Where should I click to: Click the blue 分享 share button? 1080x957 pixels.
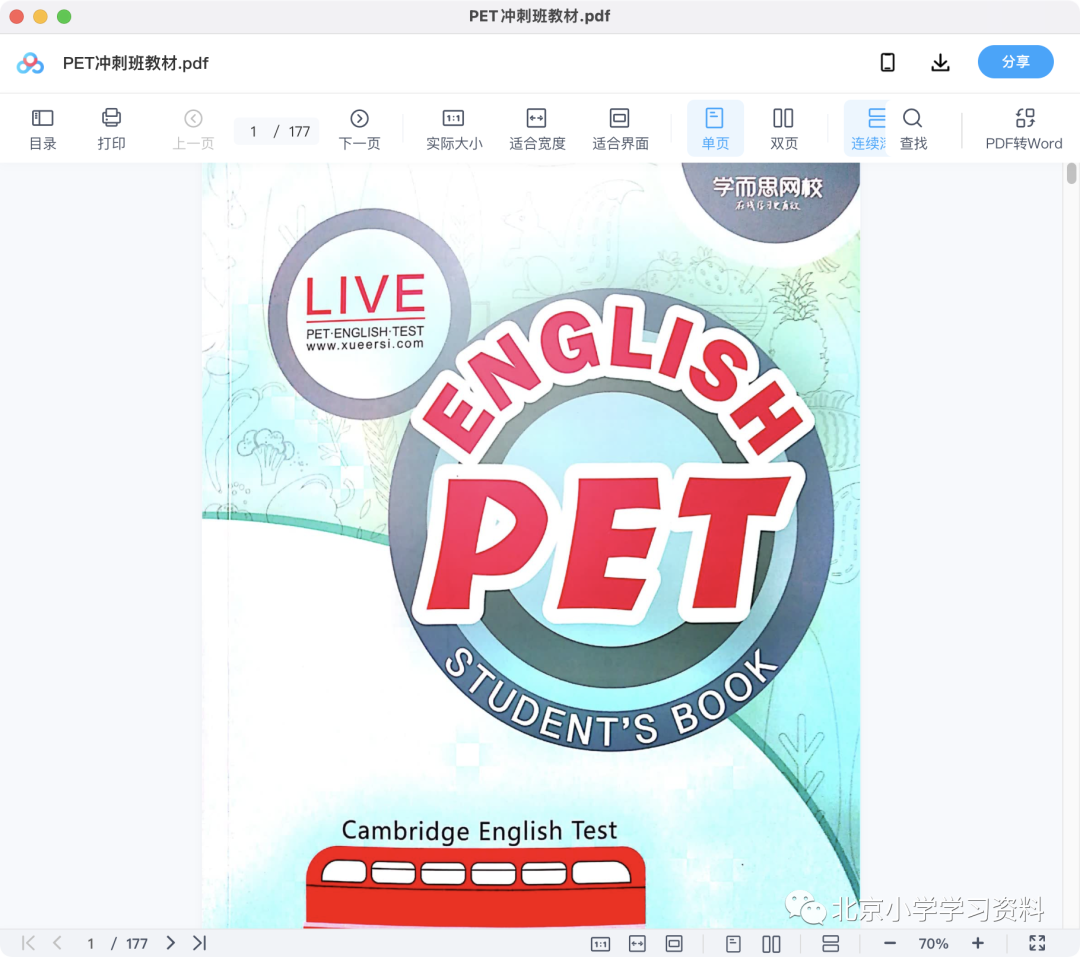1015,62
